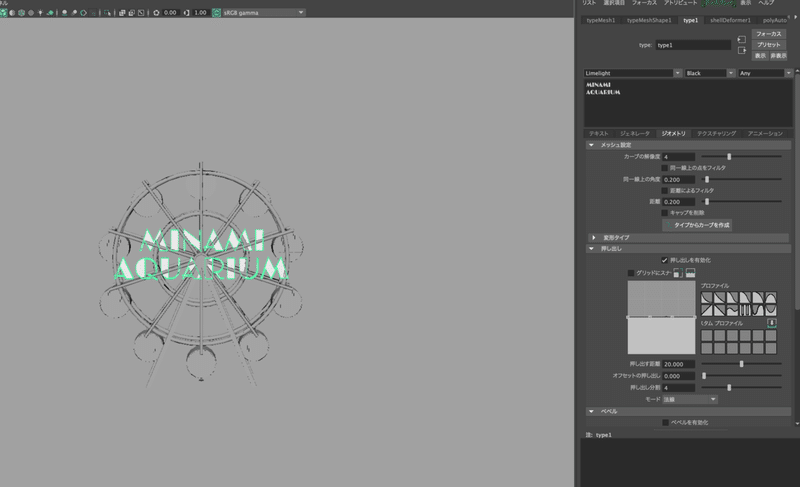
Task: Click the gamma icon beside 1.00 field
Action: [x=187, y=13]
